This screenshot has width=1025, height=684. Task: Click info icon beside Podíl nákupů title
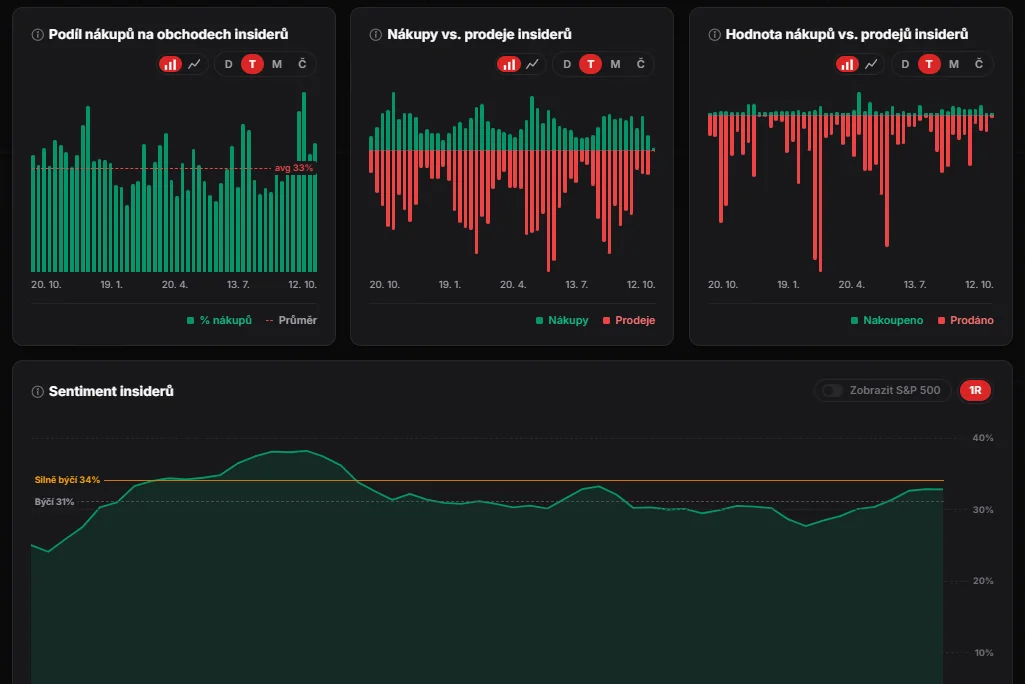38,35
